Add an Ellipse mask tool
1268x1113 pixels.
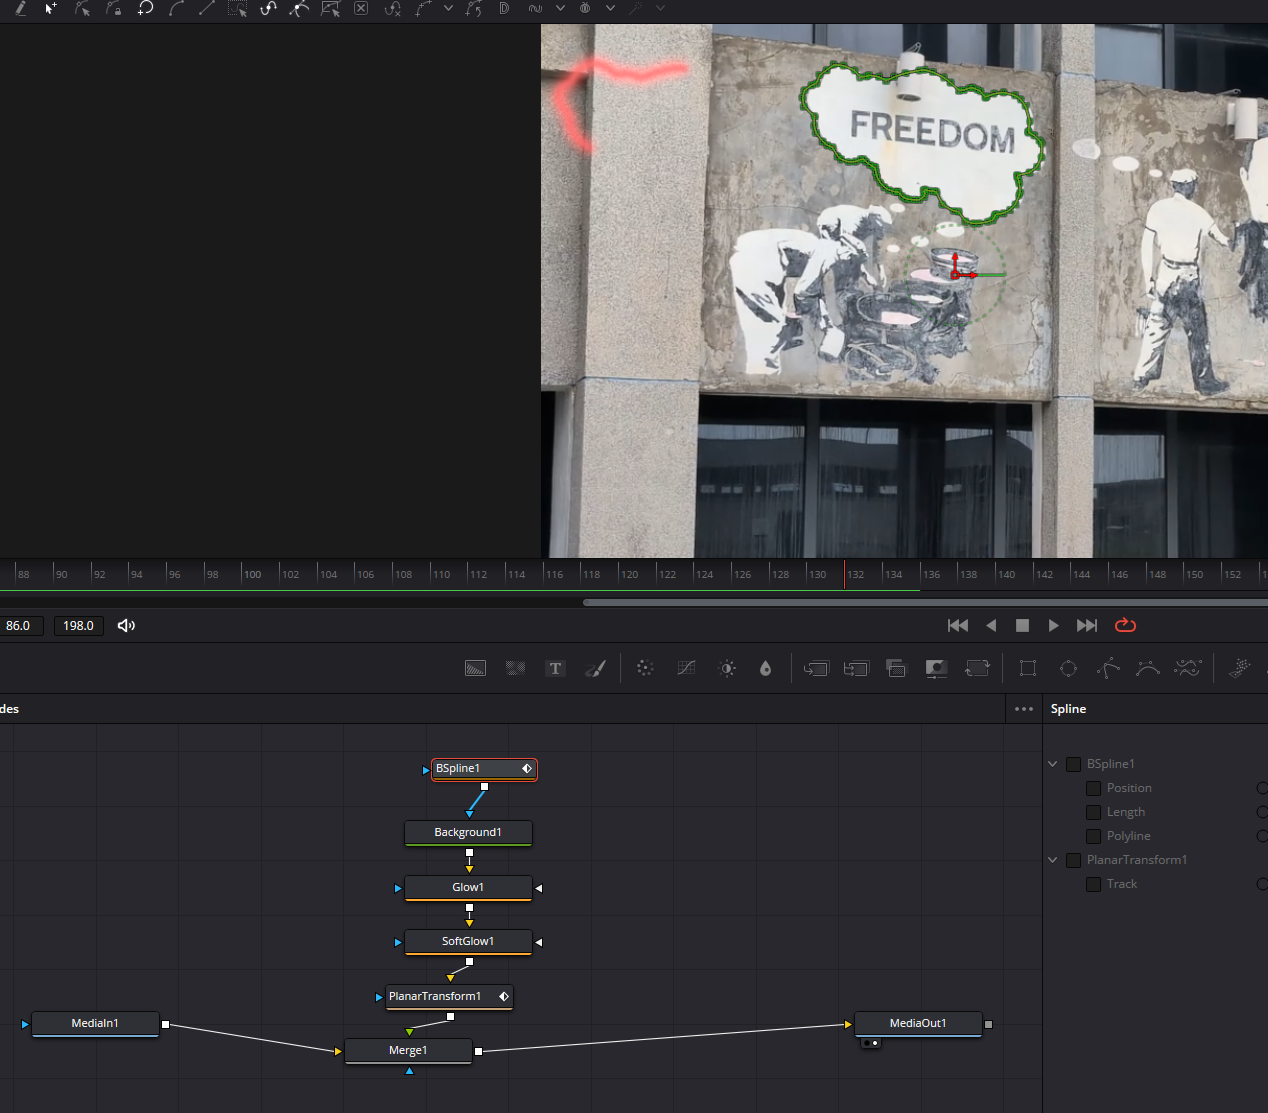pyautogui.click(x=1068, y=668)
